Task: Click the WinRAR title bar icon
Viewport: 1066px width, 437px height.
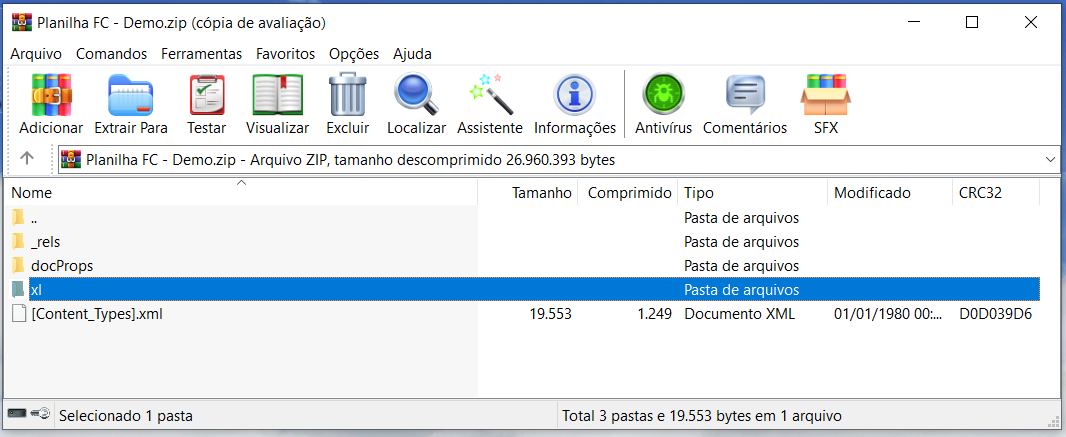Action: pos(22,22)
